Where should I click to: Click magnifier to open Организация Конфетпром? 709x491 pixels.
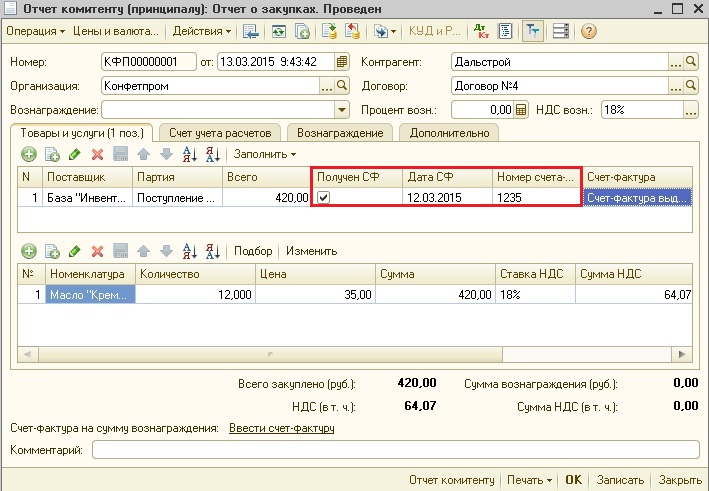point(342,86)
